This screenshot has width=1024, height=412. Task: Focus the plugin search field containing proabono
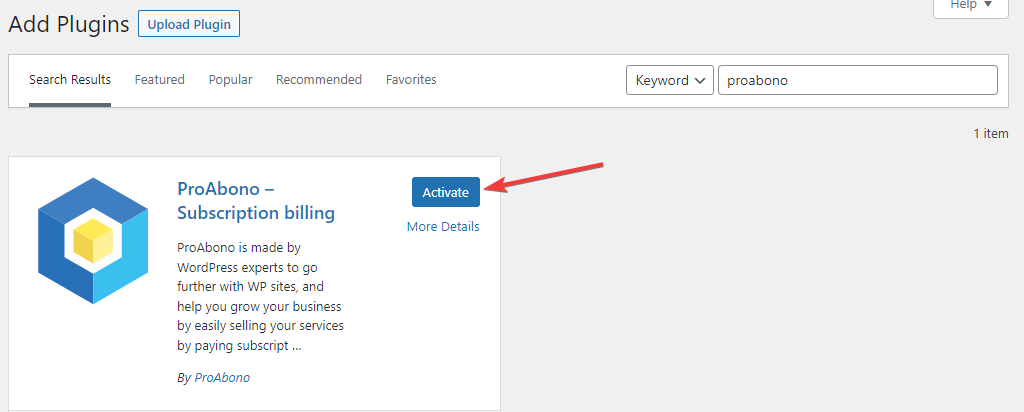pyautogui.click(x=857, y=80)
